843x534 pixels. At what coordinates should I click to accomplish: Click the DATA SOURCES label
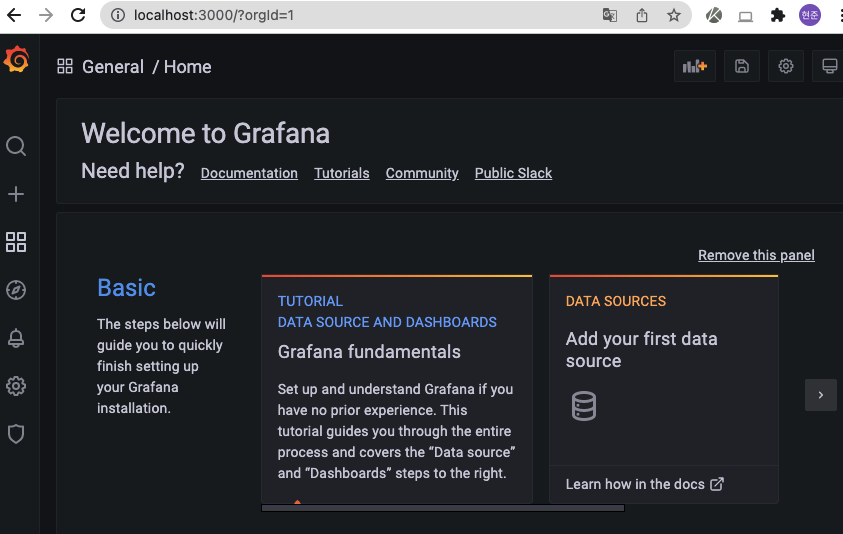616,301
